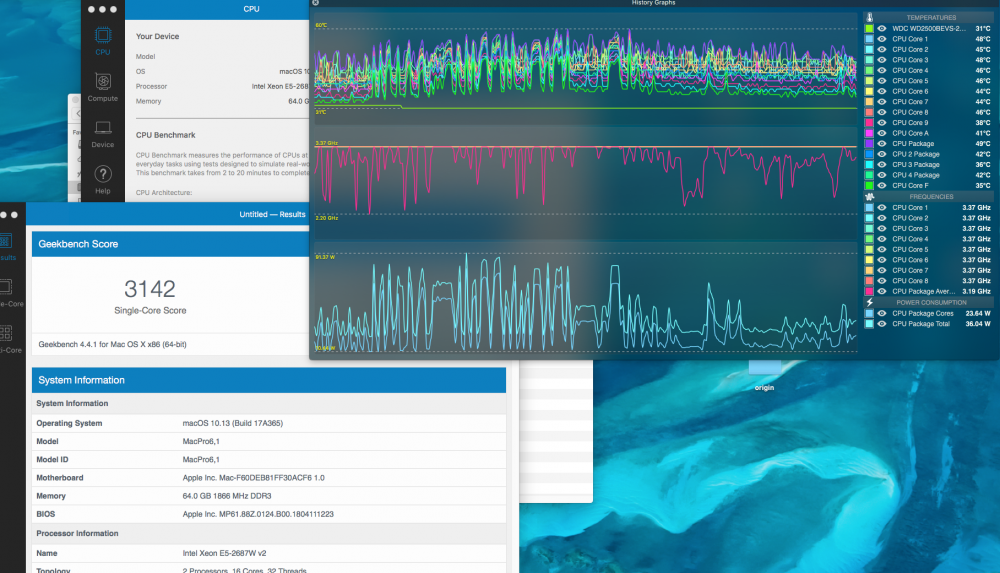Select the Temperatures section header
Image resolution: width=1000 pixels, height=573 pixels.
tap(931, 17)
